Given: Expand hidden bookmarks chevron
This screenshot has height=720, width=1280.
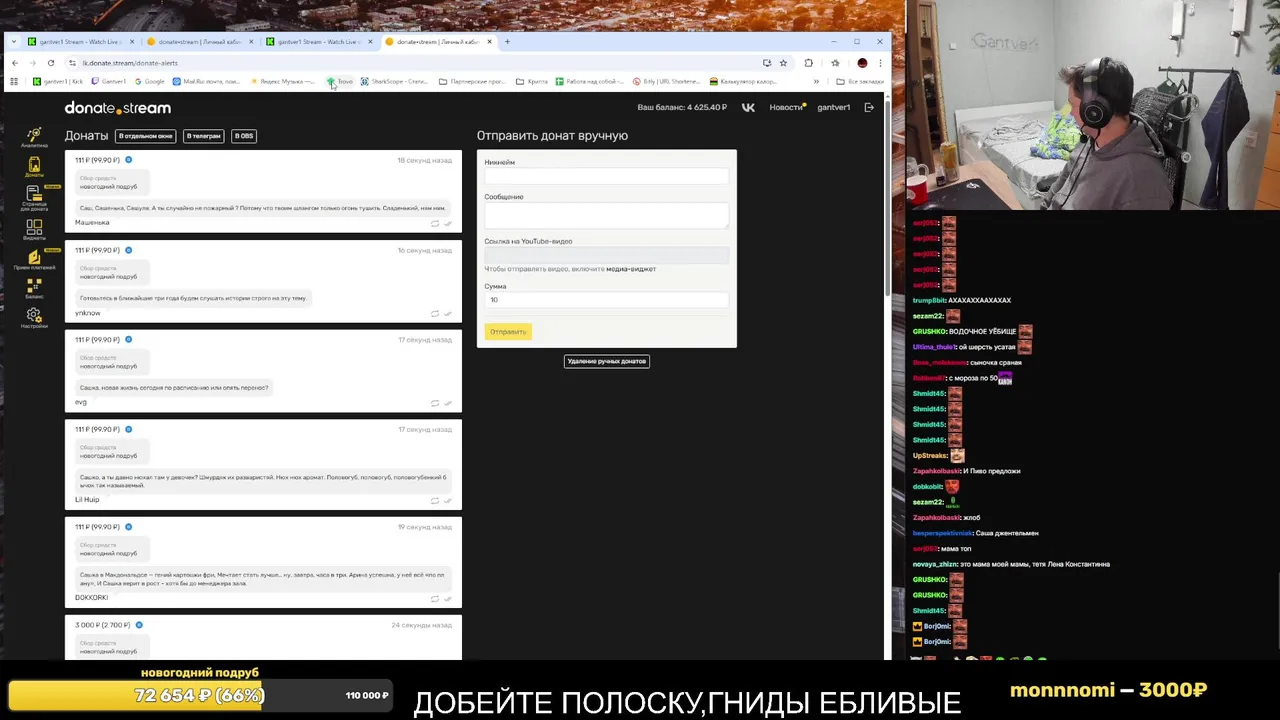Looking at the screenshot, I should [816, 81].
